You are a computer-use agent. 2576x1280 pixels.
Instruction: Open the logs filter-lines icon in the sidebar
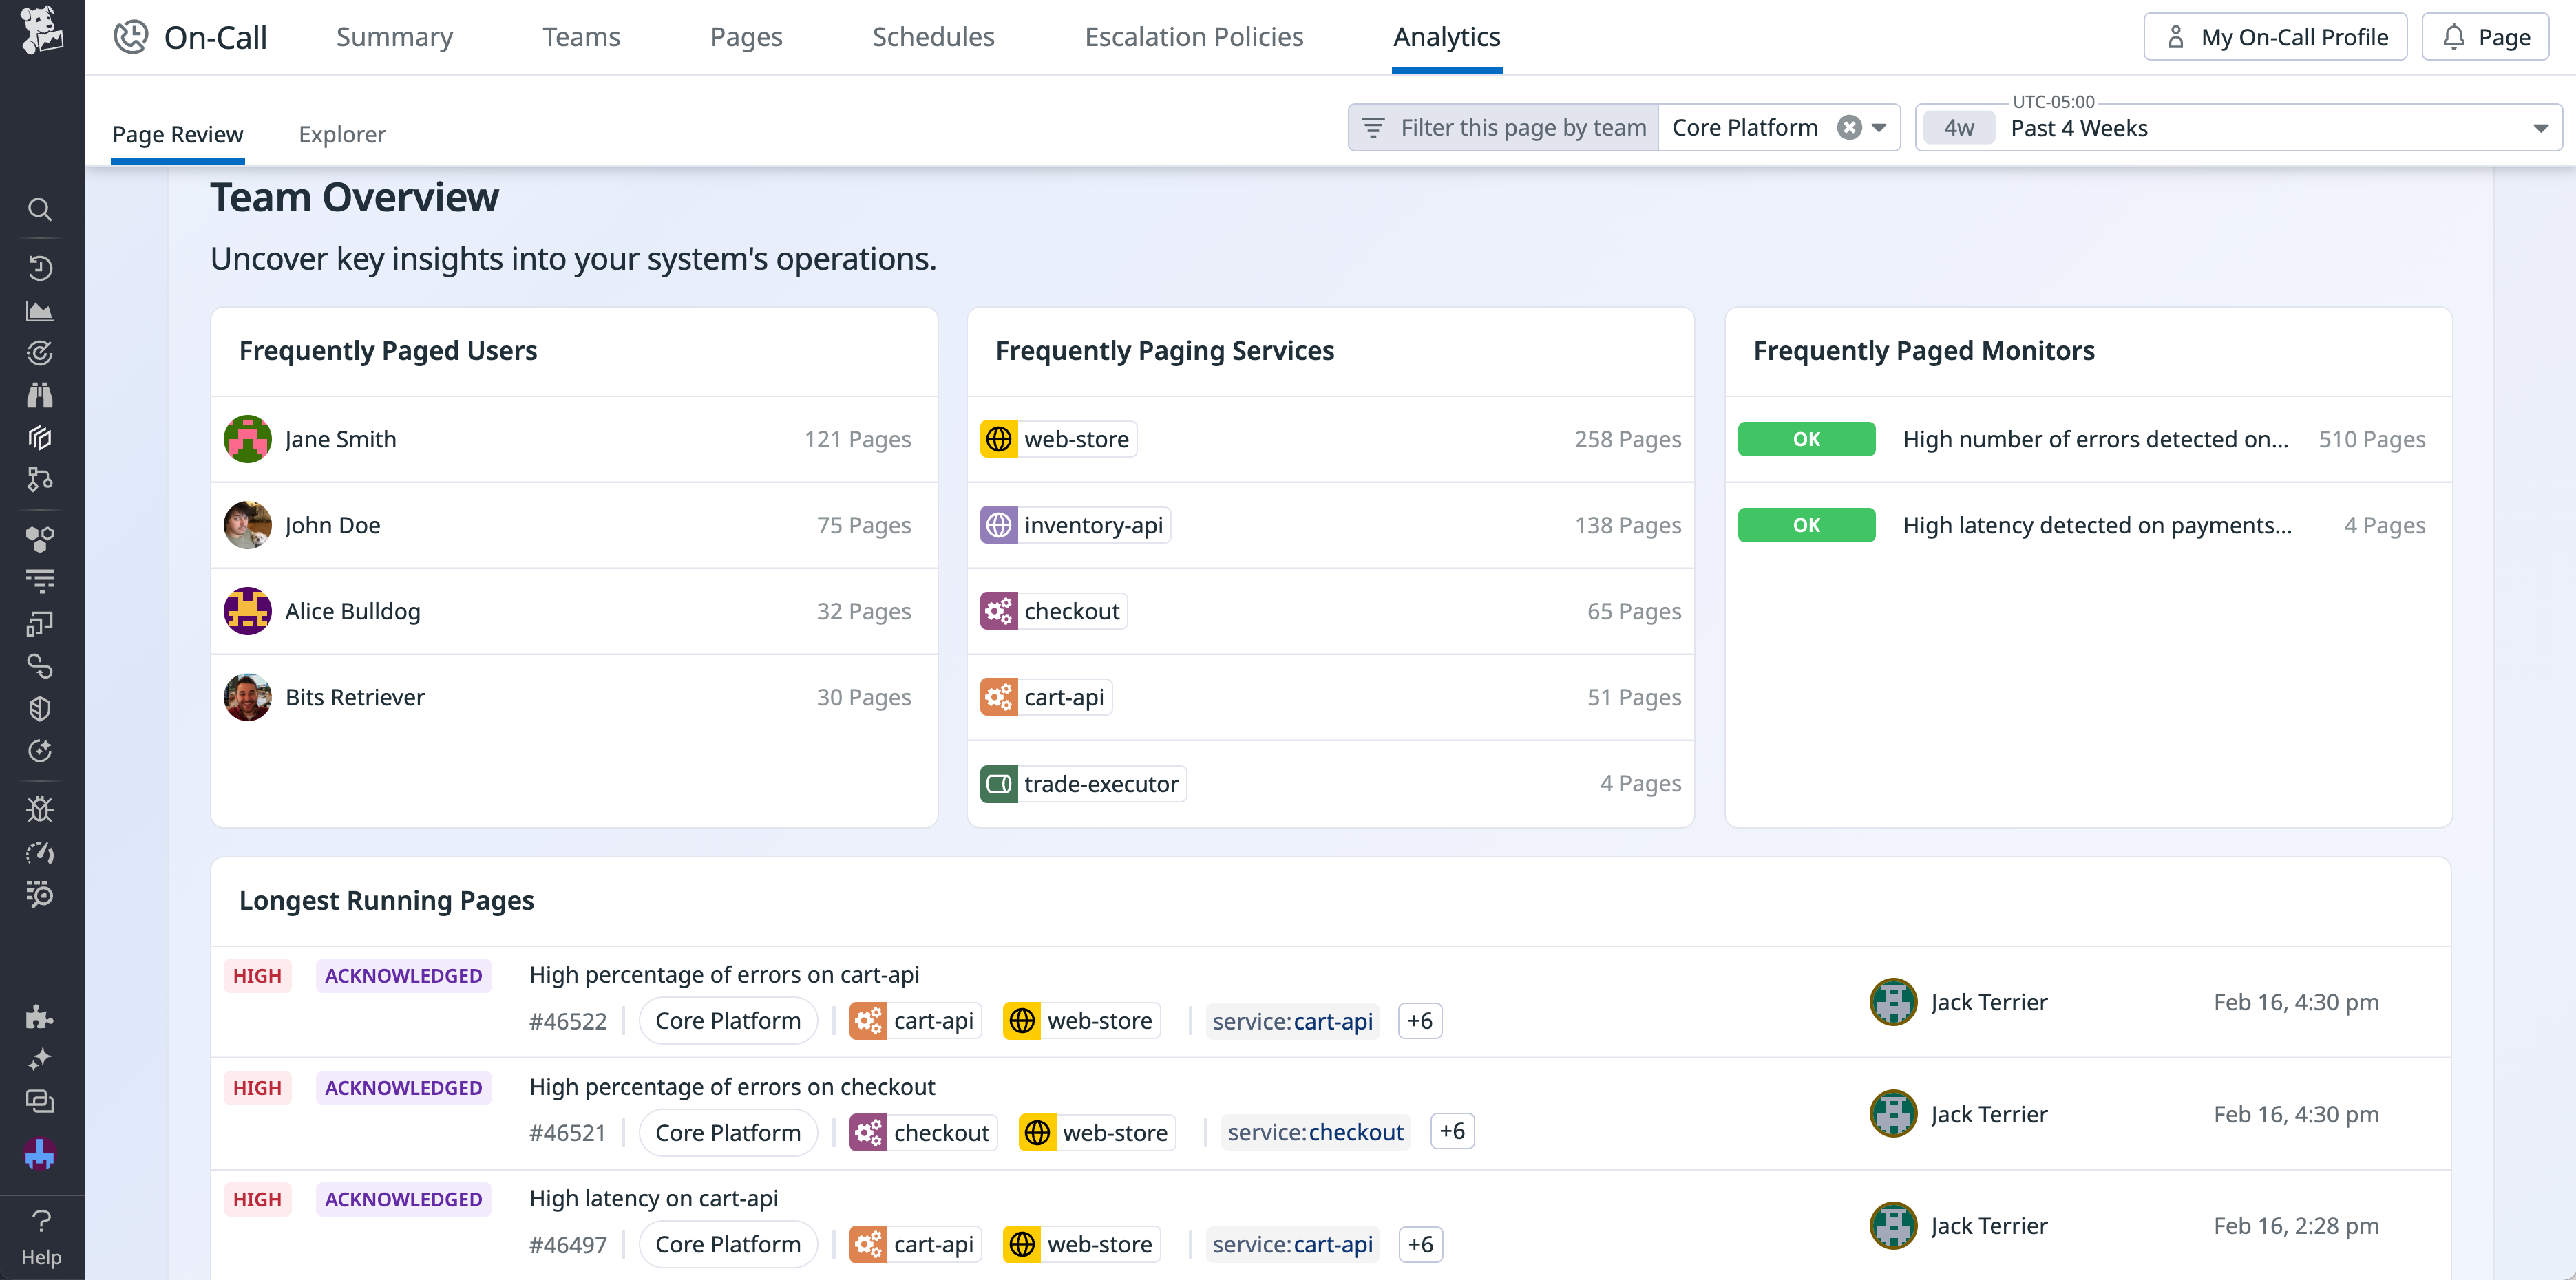(x=40, y=581)
